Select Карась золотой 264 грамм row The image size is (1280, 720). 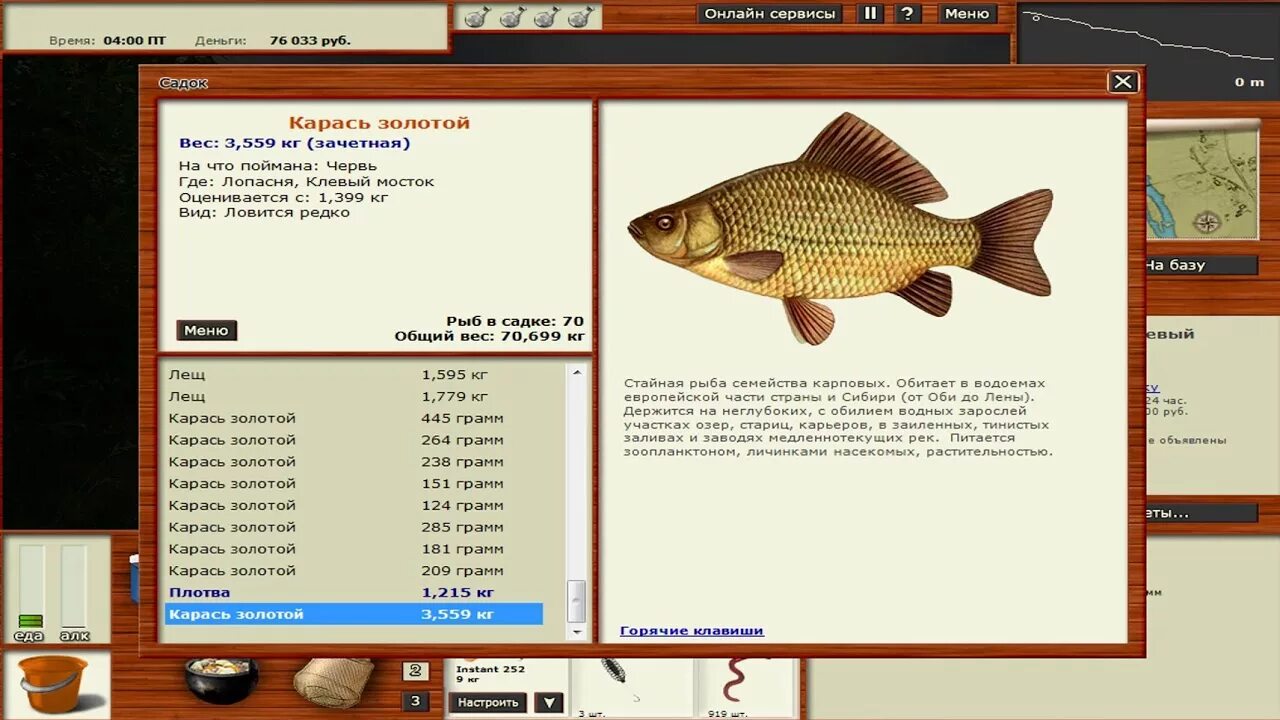pos(354,440)
